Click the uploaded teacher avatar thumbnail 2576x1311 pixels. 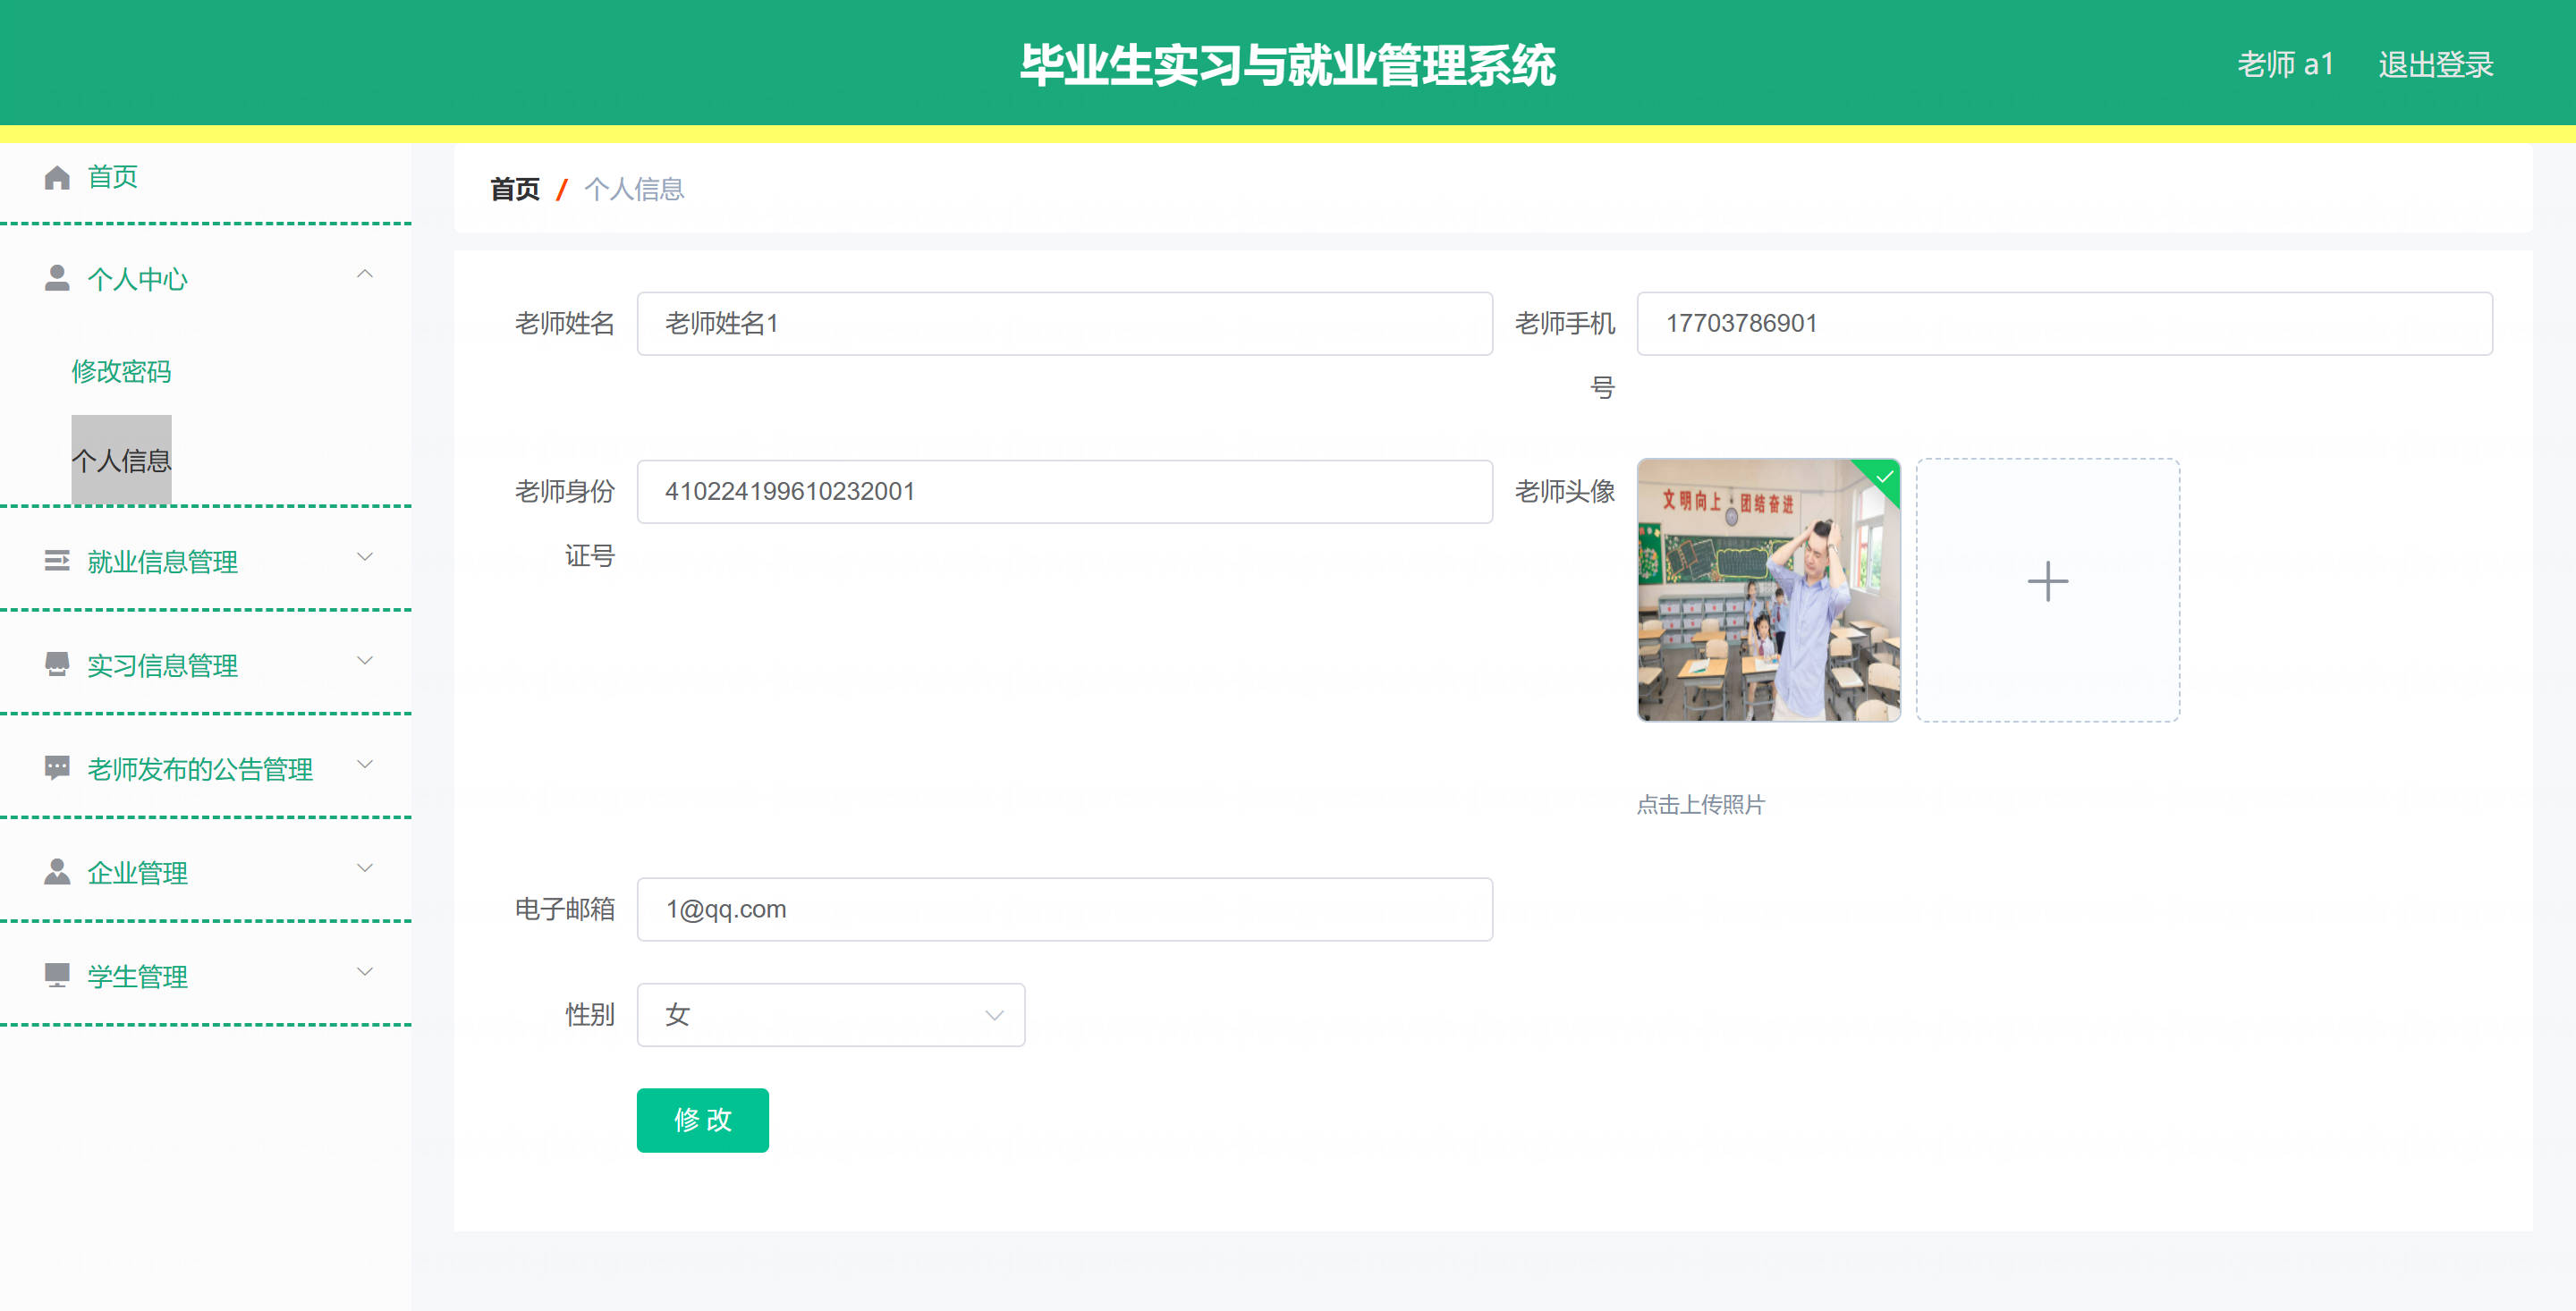[1768, 590]
